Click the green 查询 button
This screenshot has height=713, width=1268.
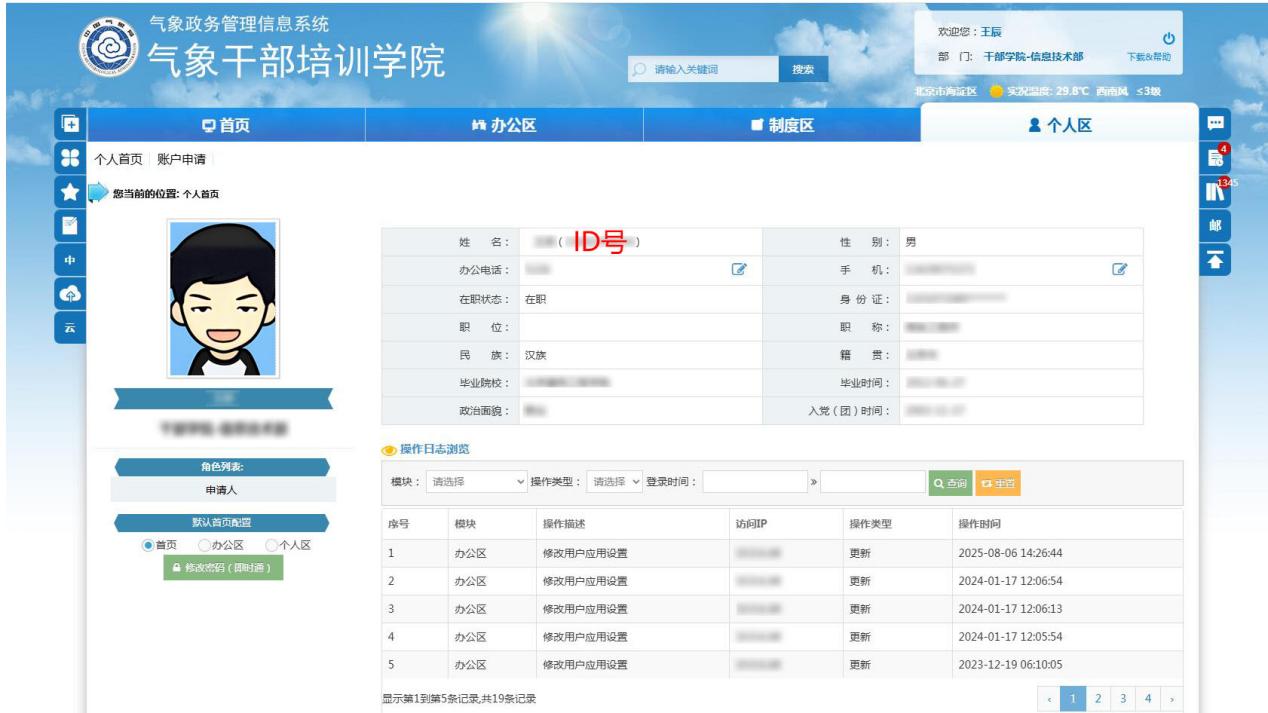[x=949, y=483]
